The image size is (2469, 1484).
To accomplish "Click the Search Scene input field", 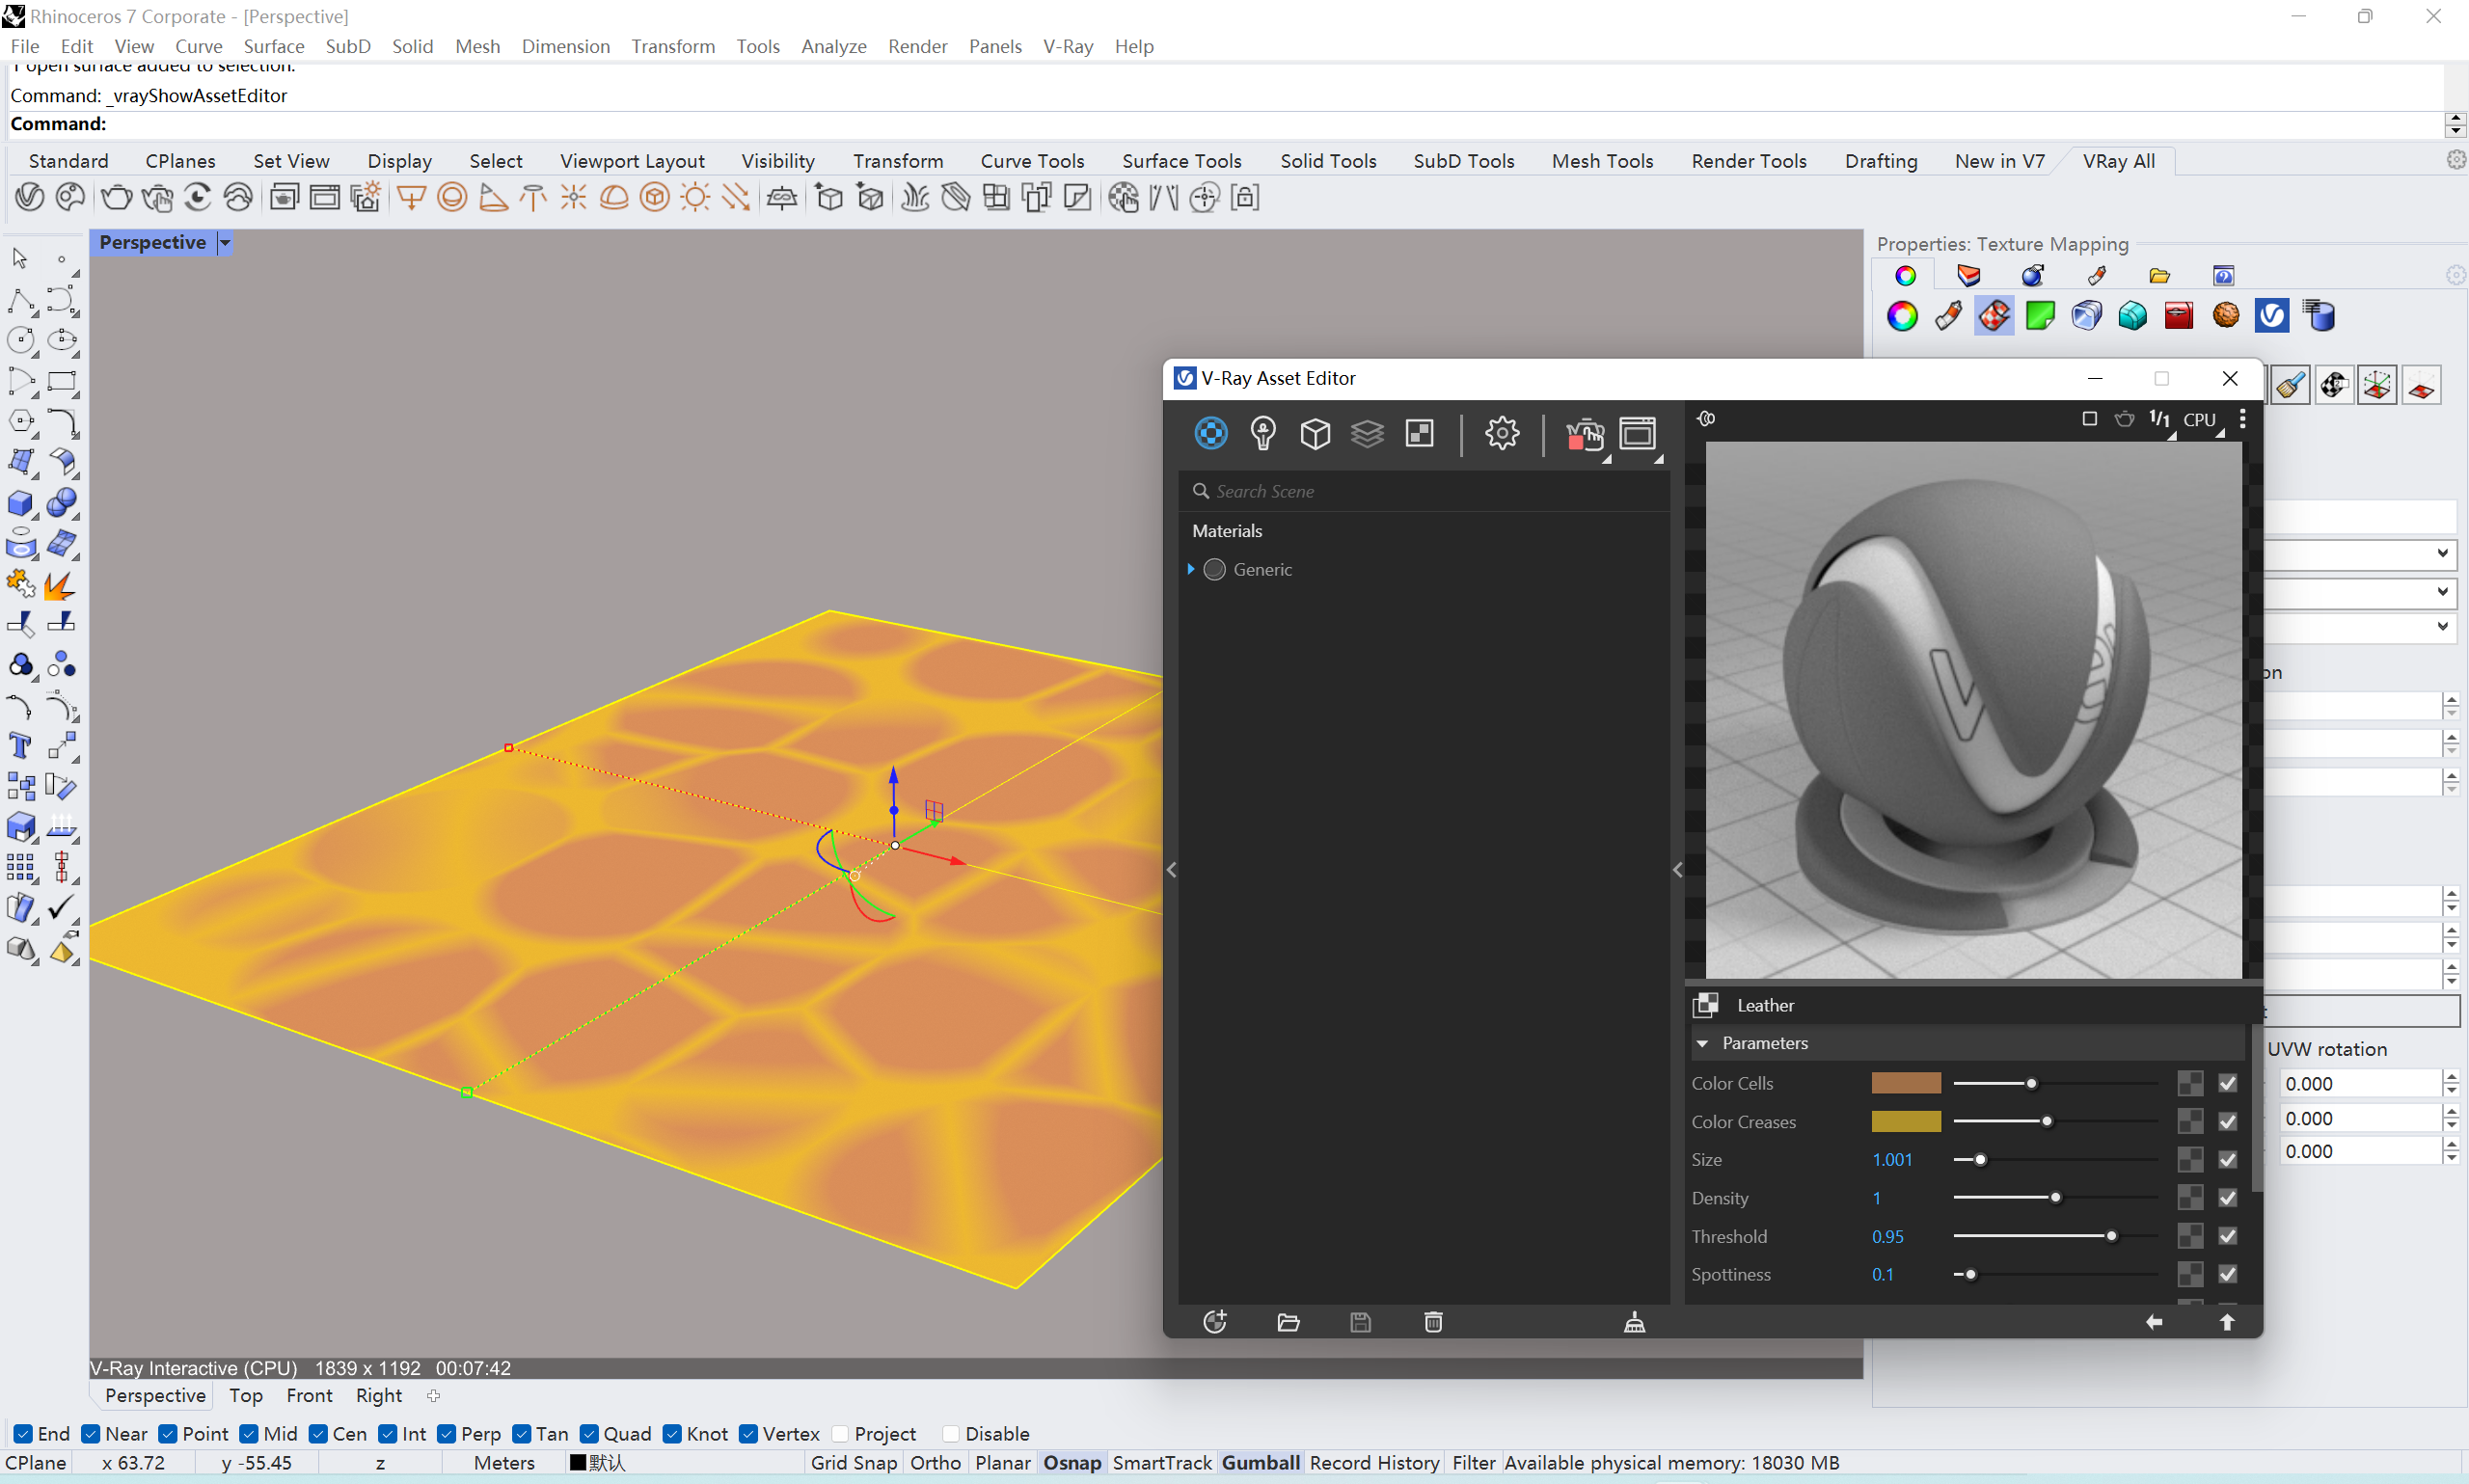I will (1424, 491).
